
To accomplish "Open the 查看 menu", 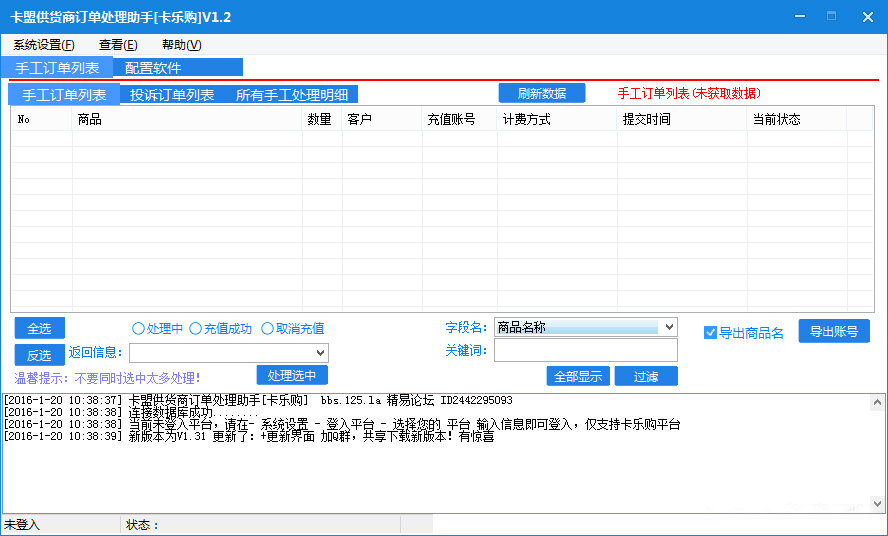I will (118, 45).
